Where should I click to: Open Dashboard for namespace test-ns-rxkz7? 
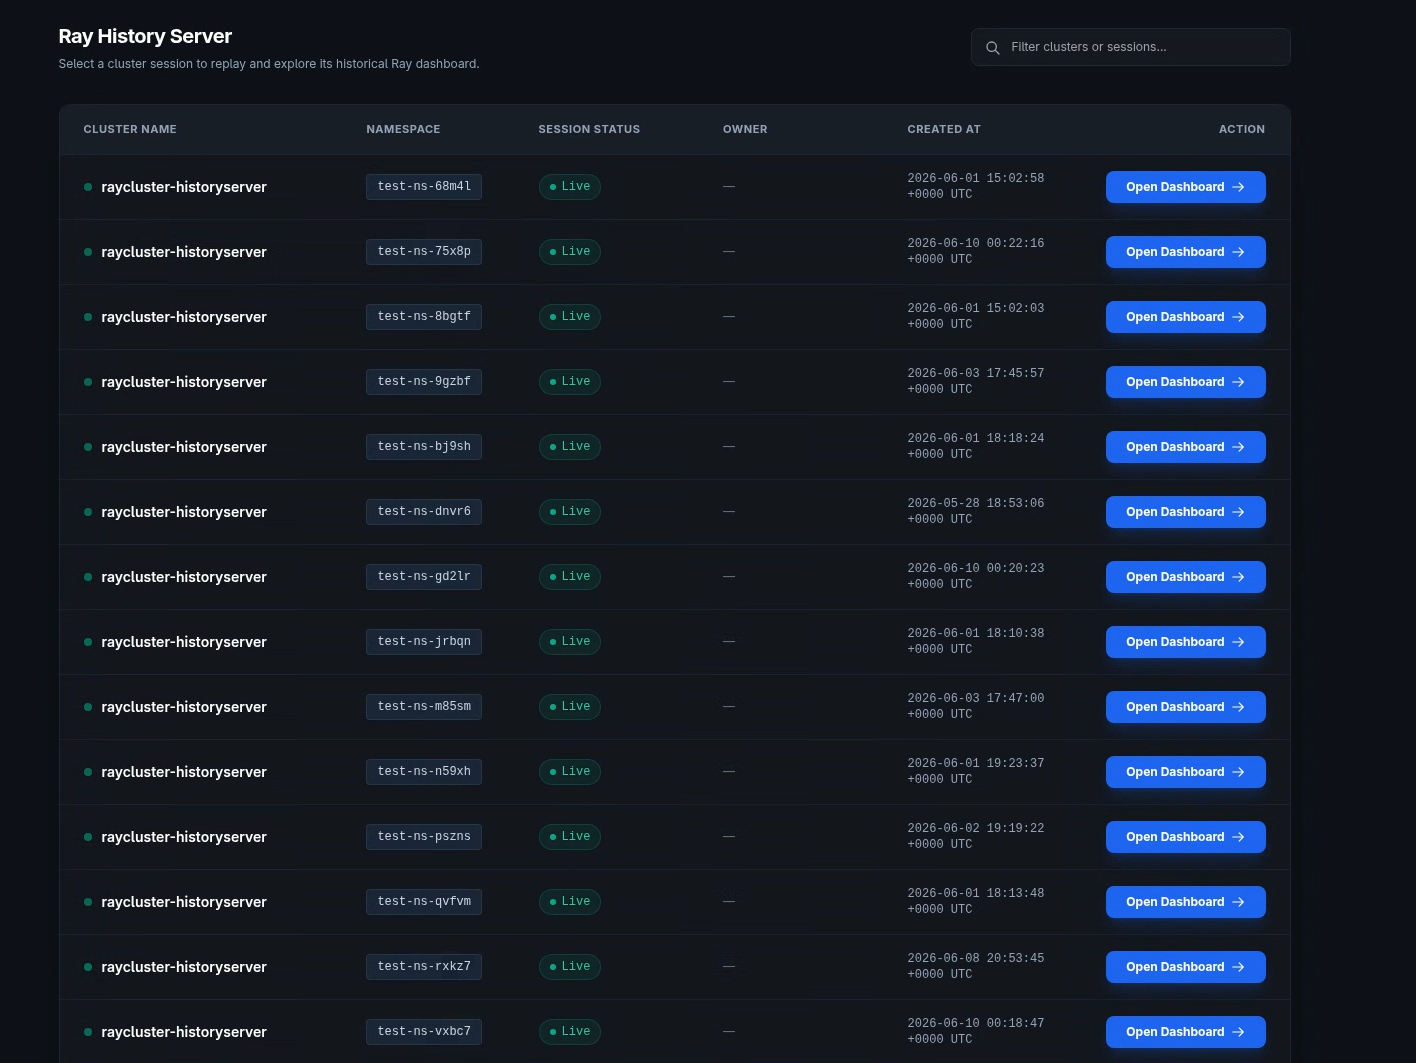(1185, 967)
